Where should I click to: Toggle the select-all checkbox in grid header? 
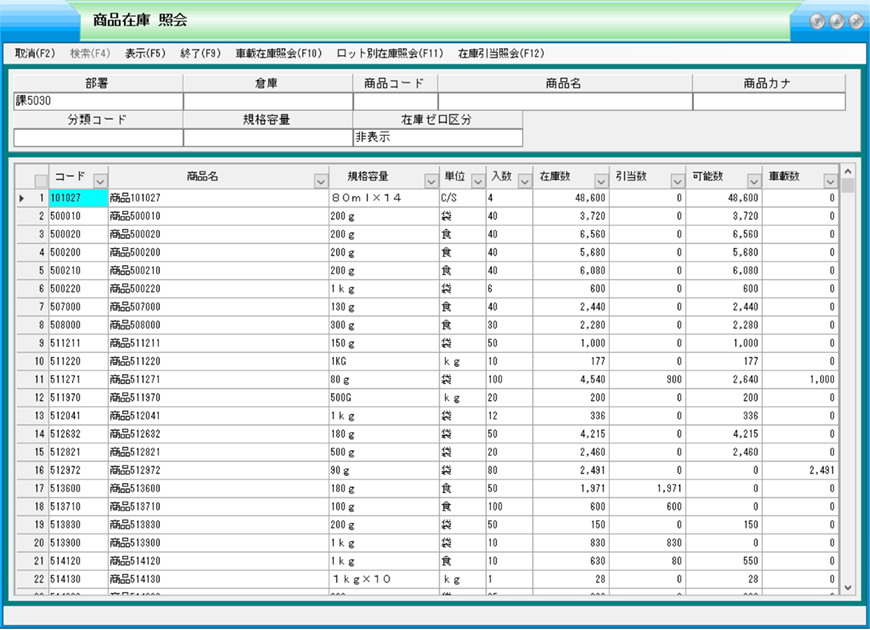pos(41,181)
